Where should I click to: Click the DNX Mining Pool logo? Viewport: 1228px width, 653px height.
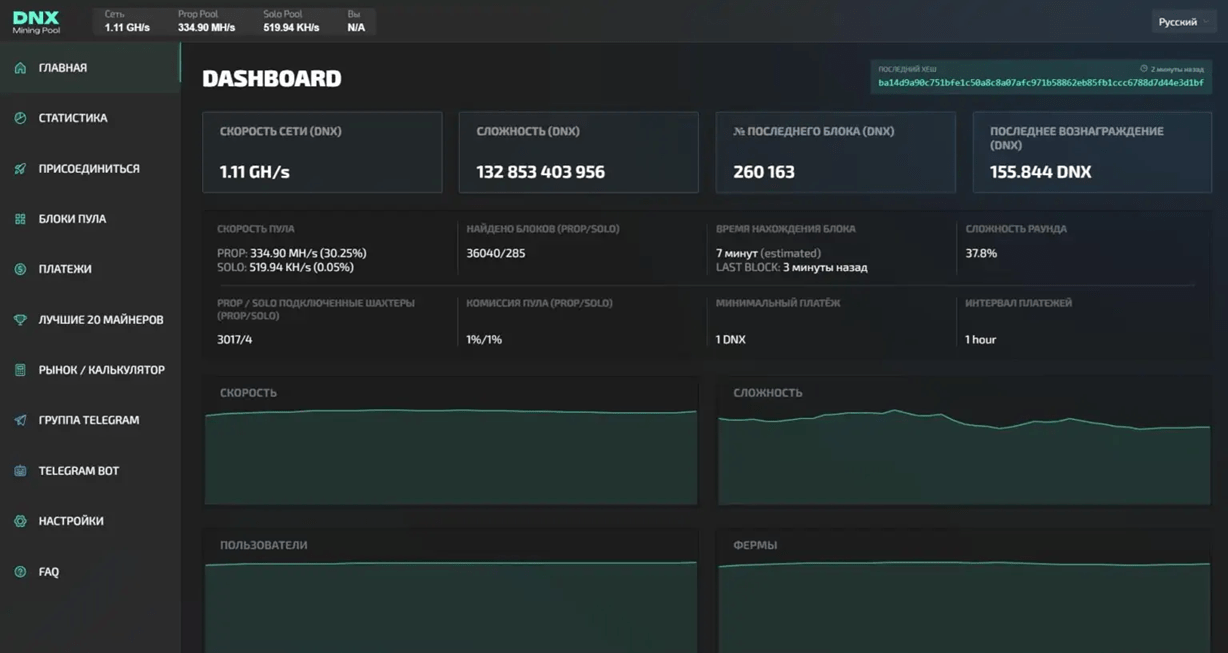click(x=37, y=22)
